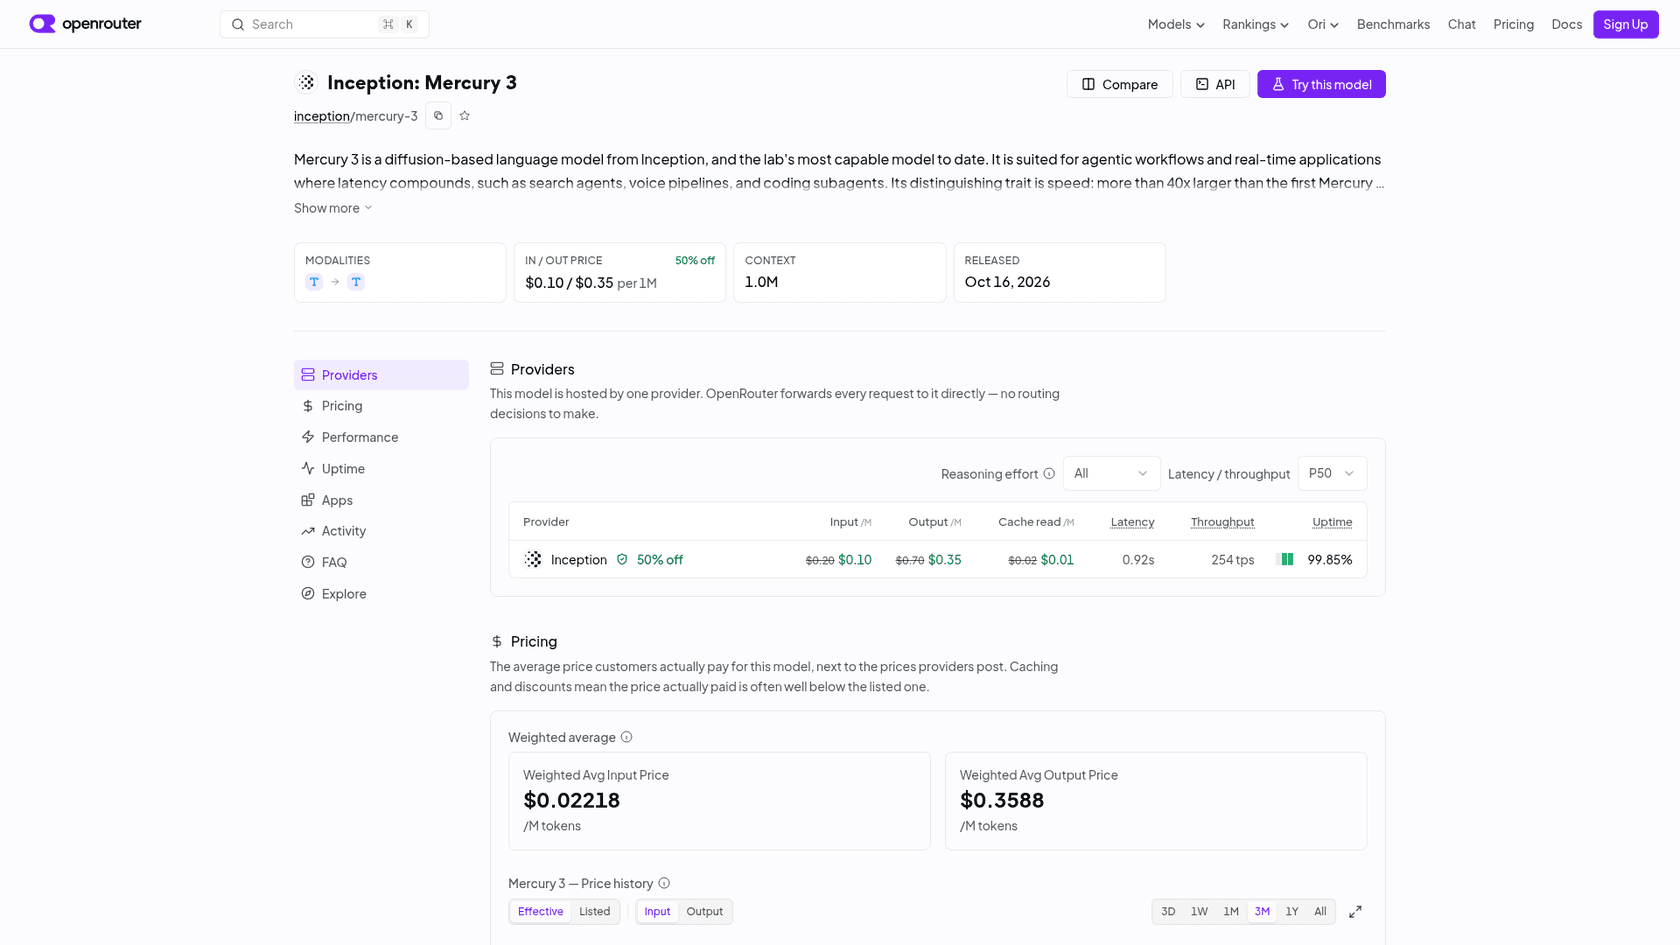
Task: Go to Performance in the sidebar
Action: (381, 437)
